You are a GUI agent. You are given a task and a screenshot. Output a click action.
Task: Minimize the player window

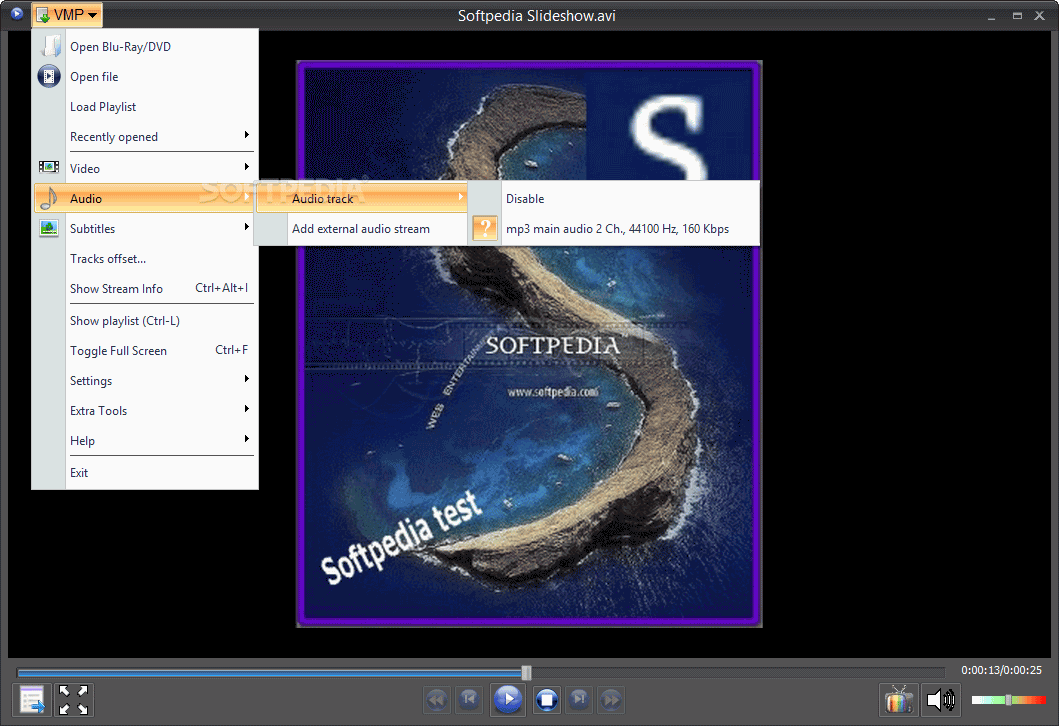(x=991, y=16)
